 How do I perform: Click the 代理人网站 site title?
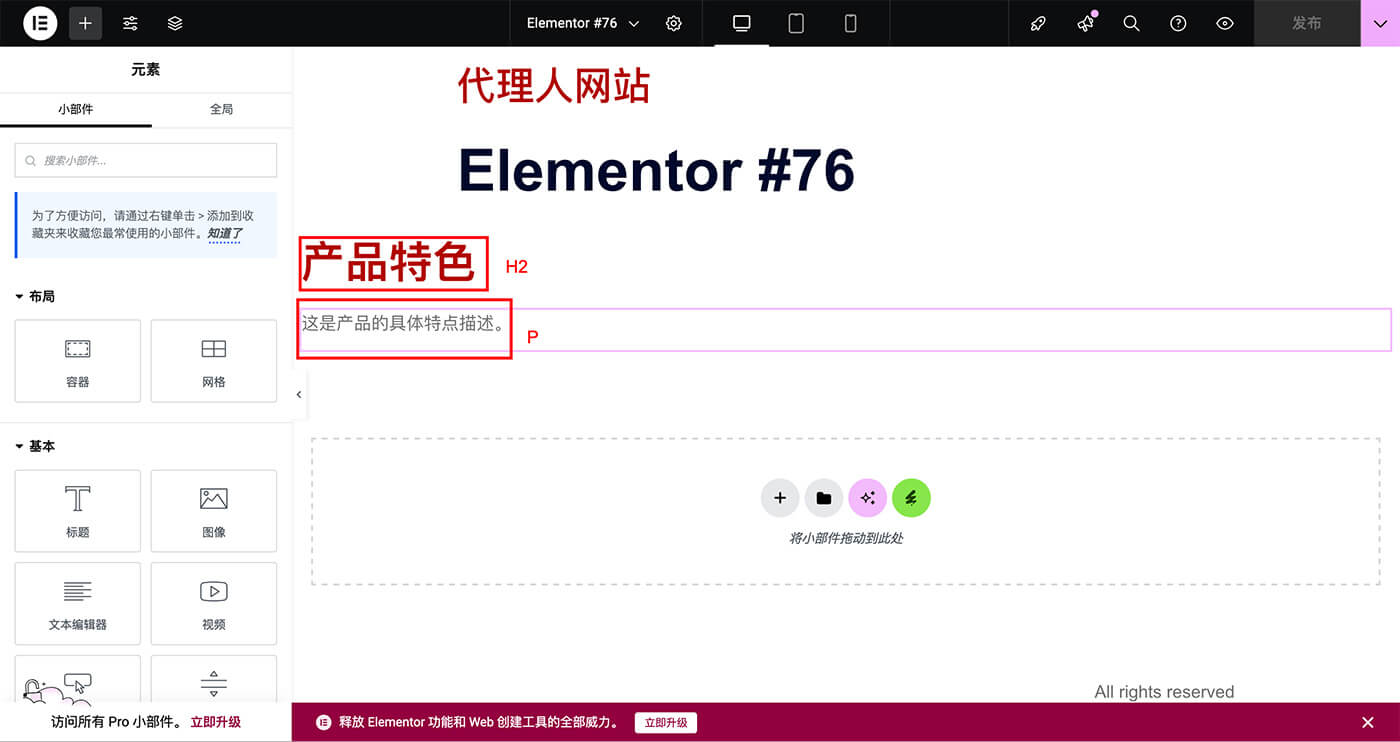click(x=554, y=86)
